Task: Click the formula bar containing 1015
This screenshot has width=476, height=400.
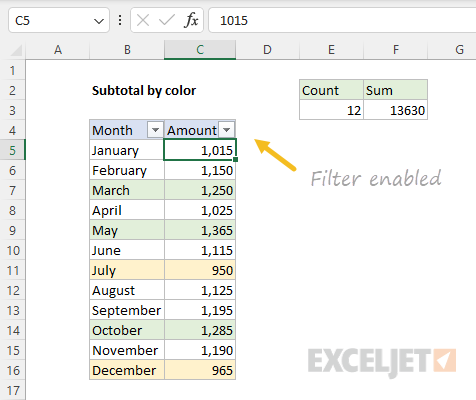Action: pyautogui.click(x=342, y=21)
